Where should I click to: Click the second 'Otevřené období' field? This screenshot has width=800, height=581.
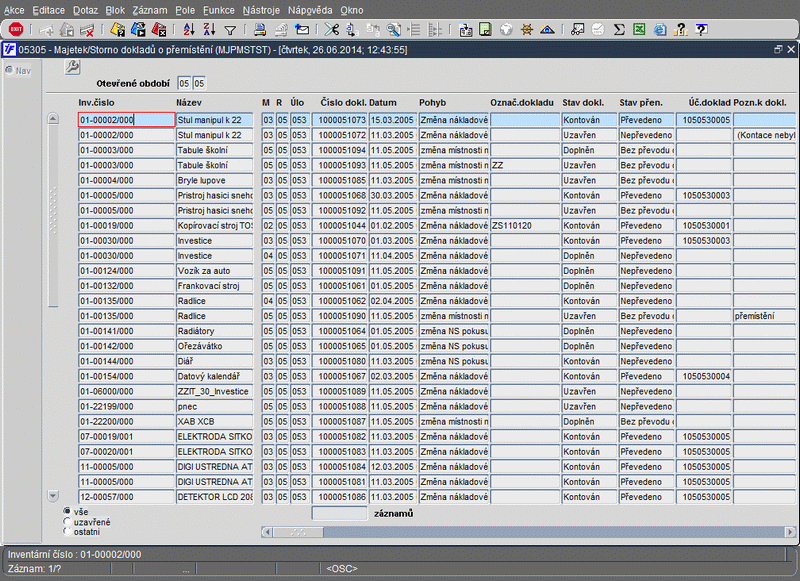(x=199, y=83)
